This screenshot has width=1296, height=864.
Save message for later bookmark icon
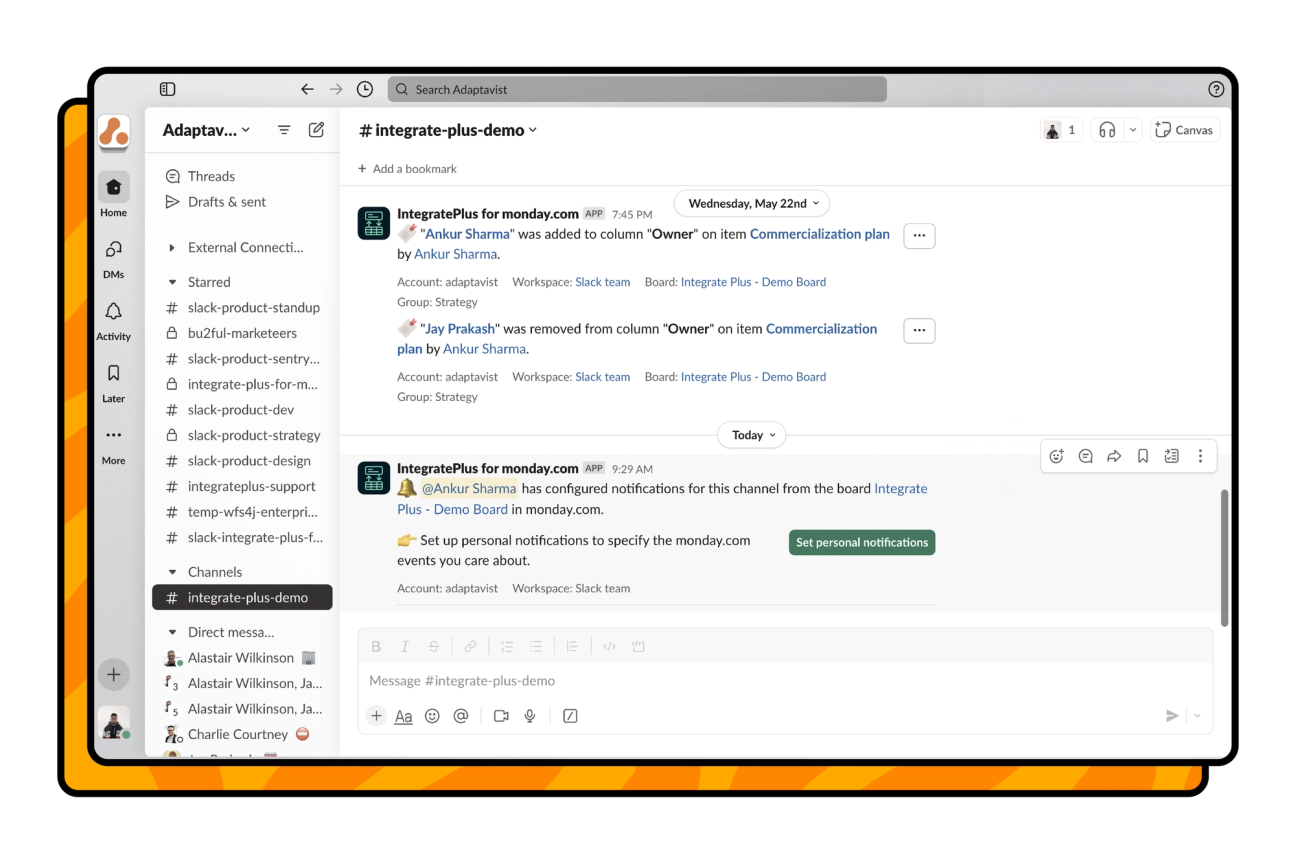(1143, 456)
